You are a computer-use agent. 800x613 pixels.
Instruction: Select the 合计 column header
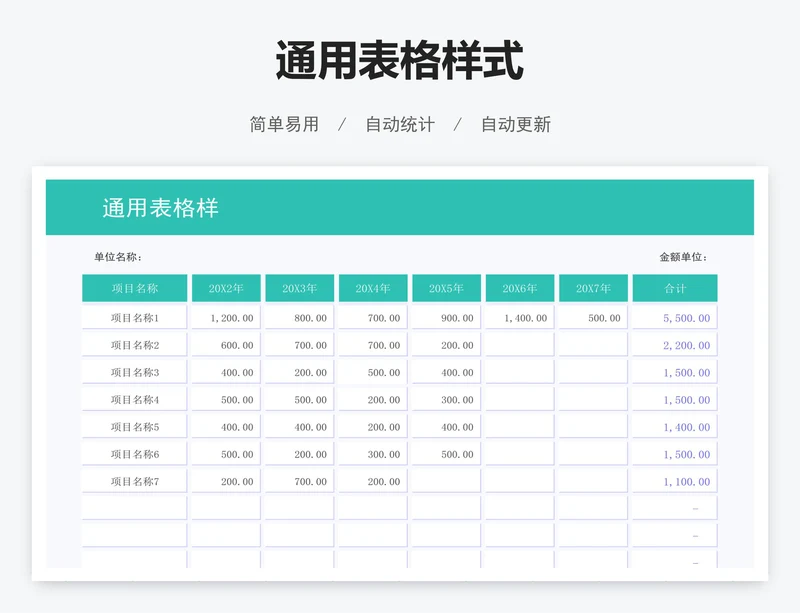pyautogui.click(x=675, y=288)
